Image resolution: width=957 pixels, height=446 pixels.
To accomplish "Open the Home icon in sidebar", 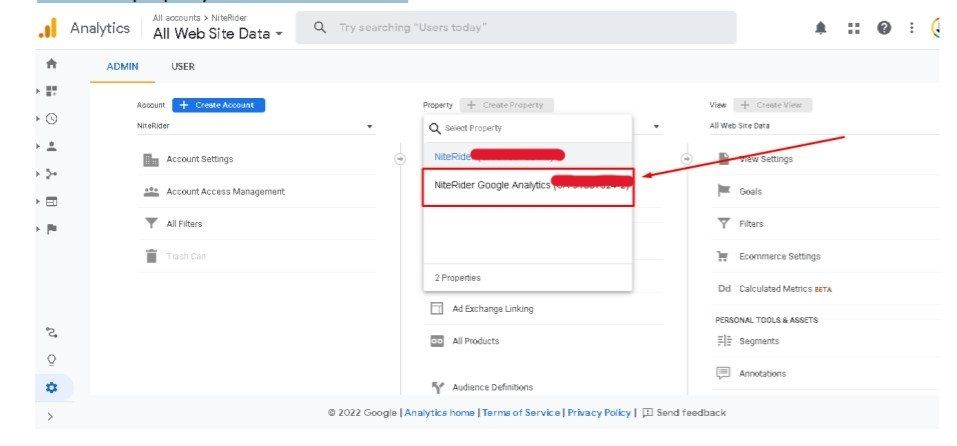I will pos(52,63).
